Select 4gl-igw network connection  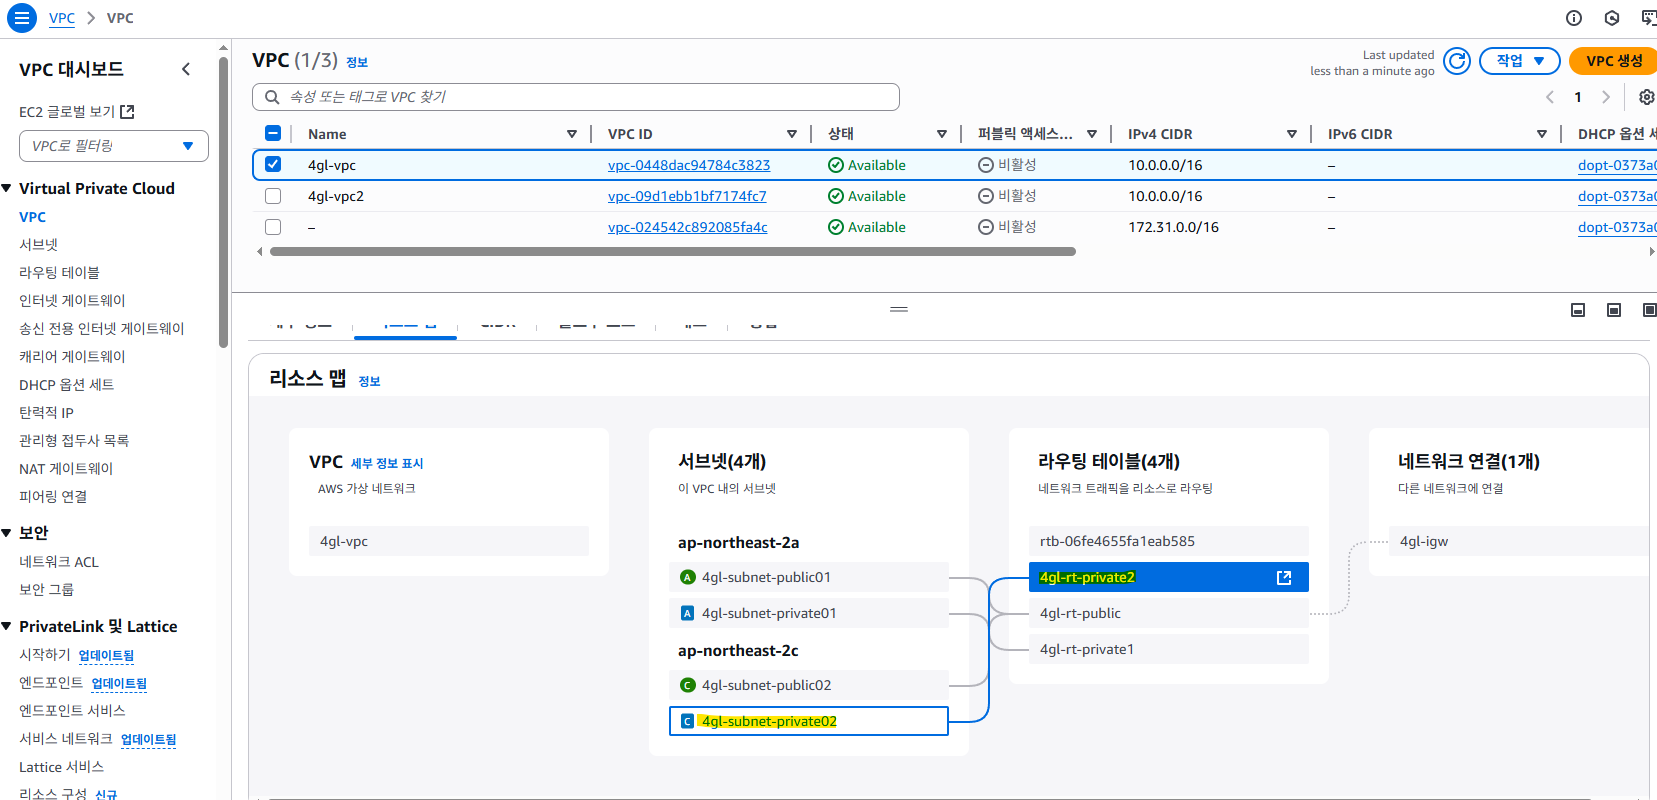1518,541
